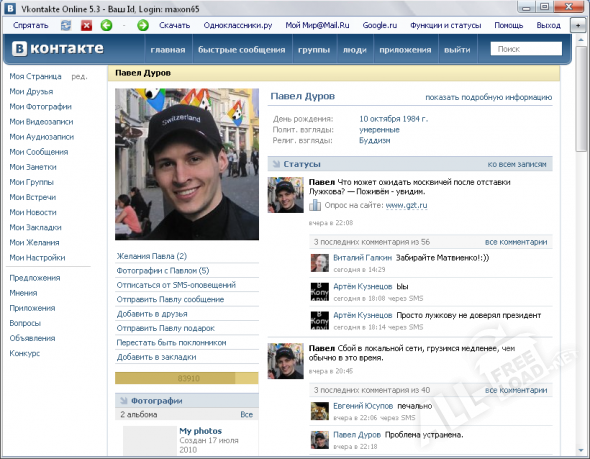
Task: Click the Буддизм religious views link
Action: pos(374,140)
